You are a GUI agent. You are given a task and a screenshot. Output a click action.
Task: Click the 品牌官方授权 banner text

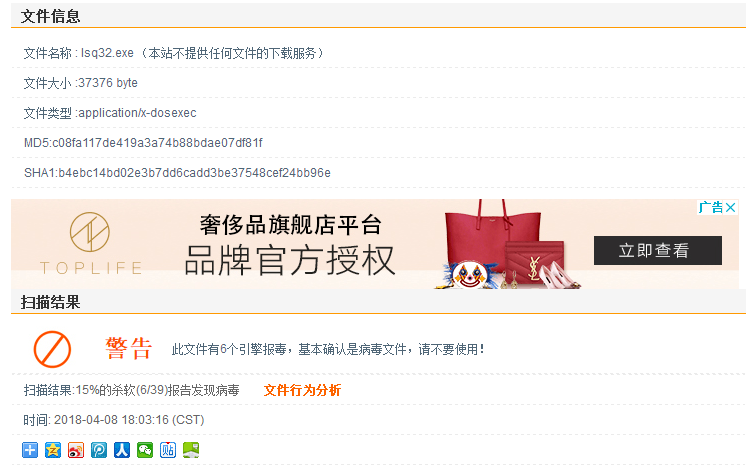(290, 261)
